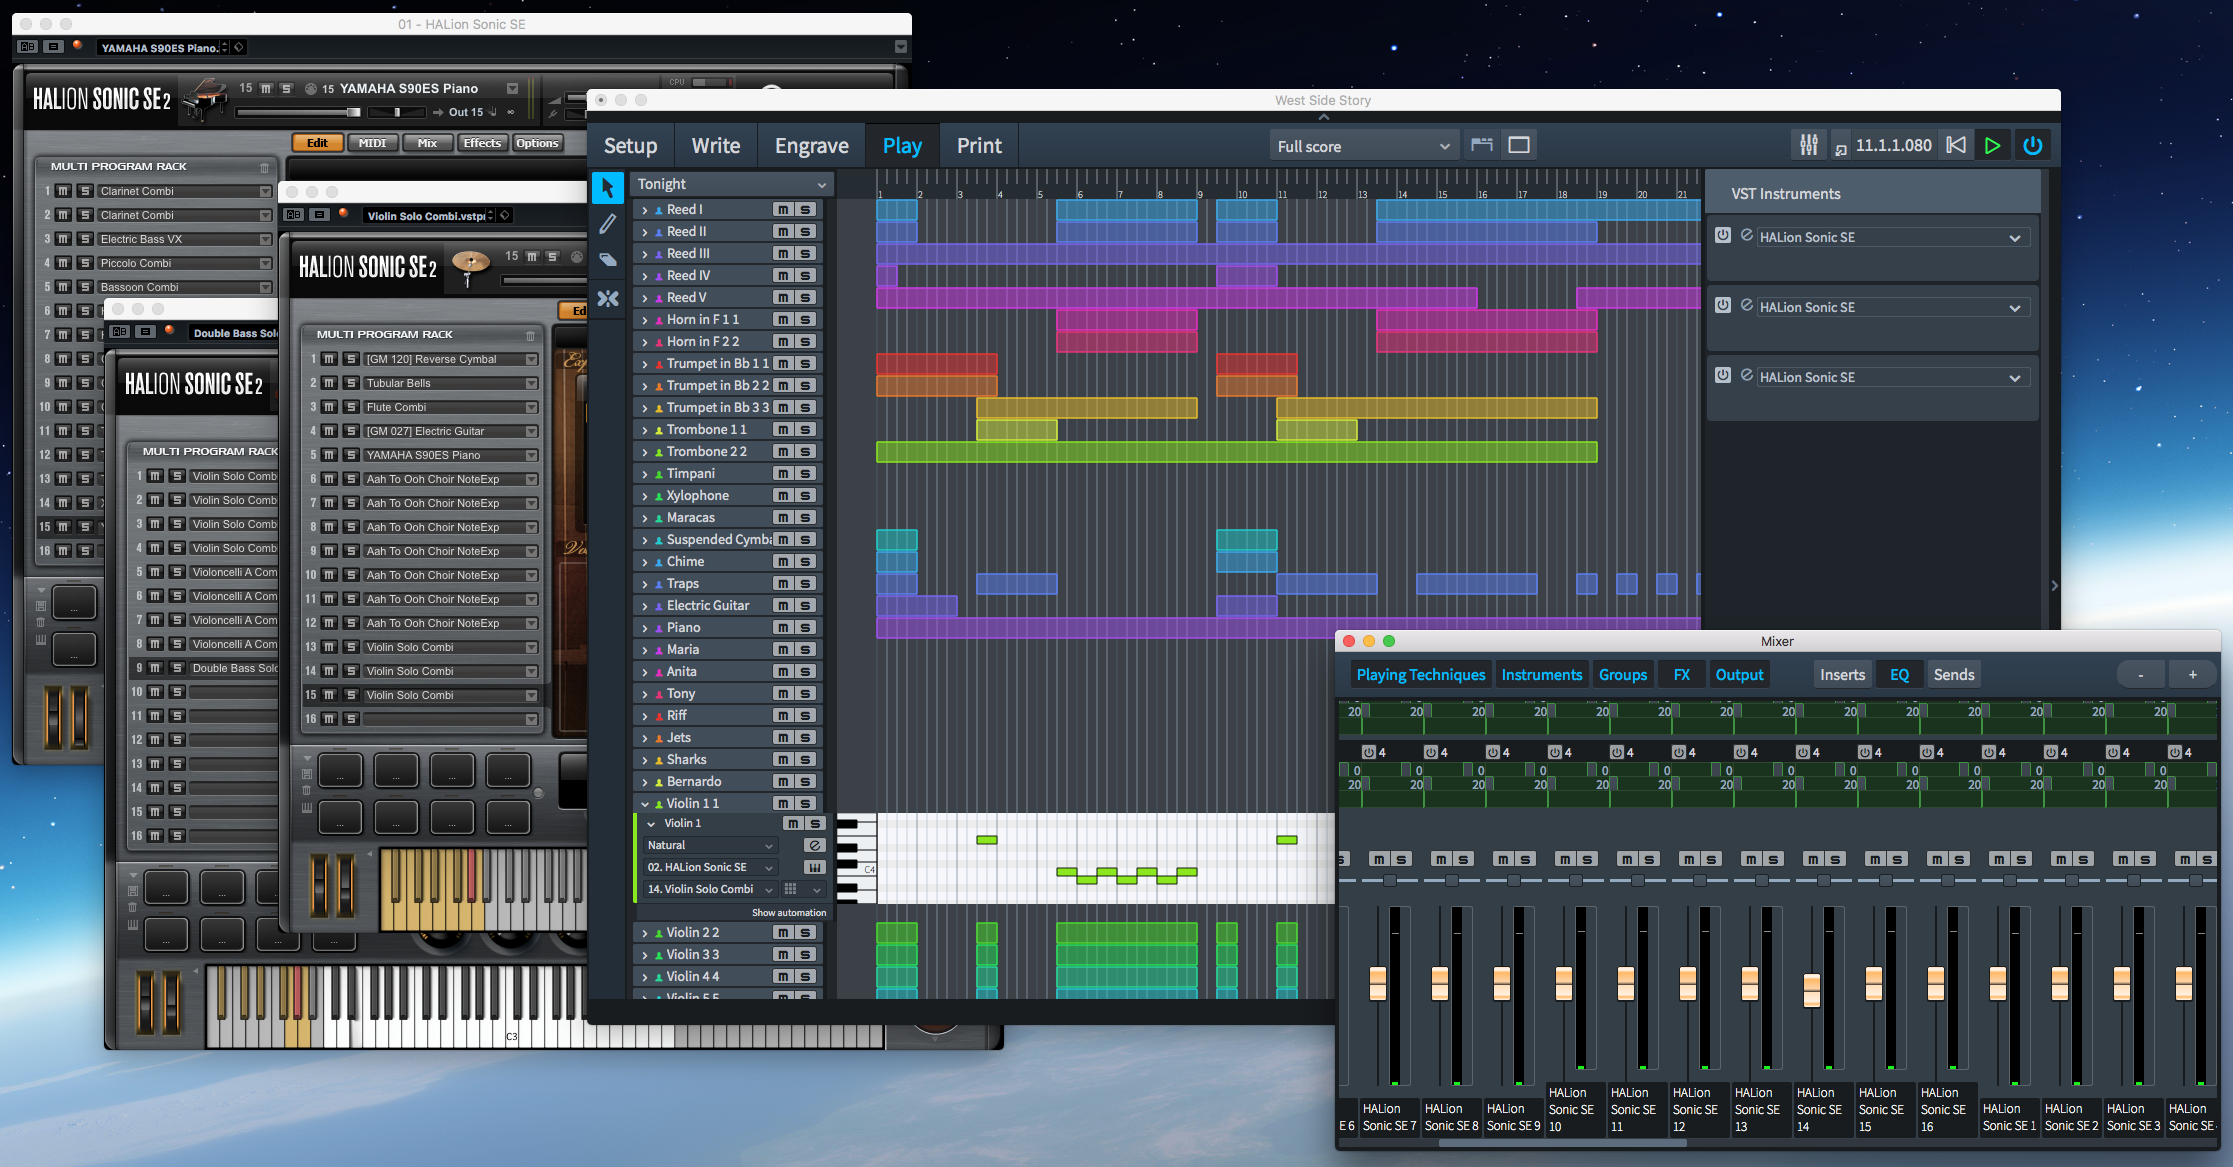Collapse the Violin 1 1 track
Viewport: 2233px width, 1167px height.
(645, 804)
